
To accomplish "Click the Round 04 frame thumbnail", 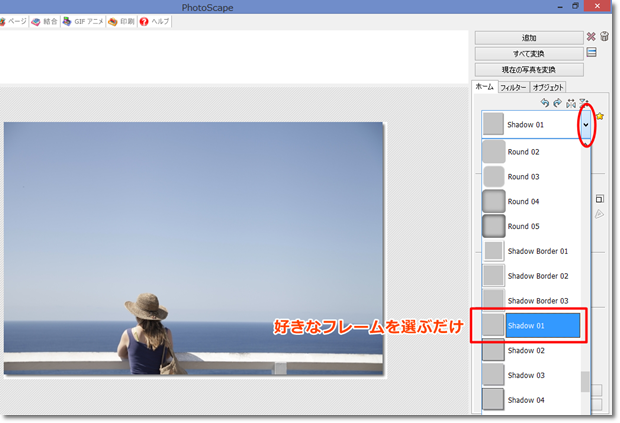I will click(x=493, y=202).
